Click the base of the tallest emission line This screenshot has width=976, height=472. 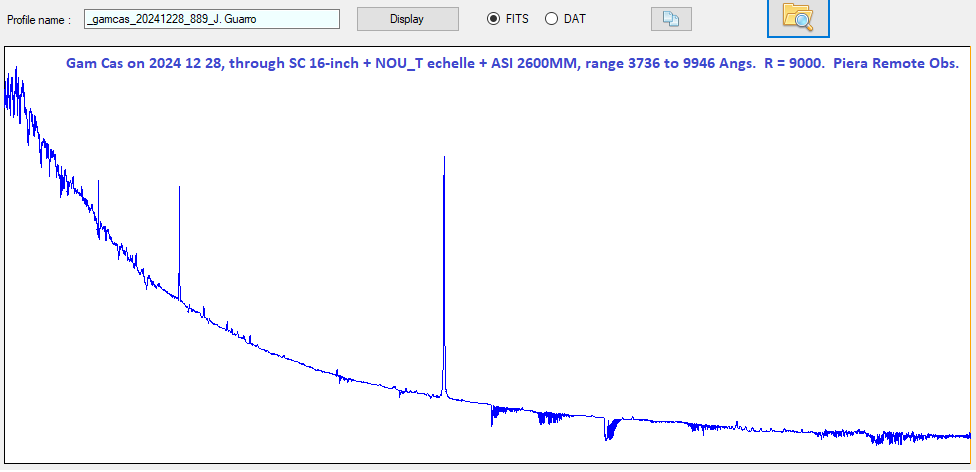444,394
